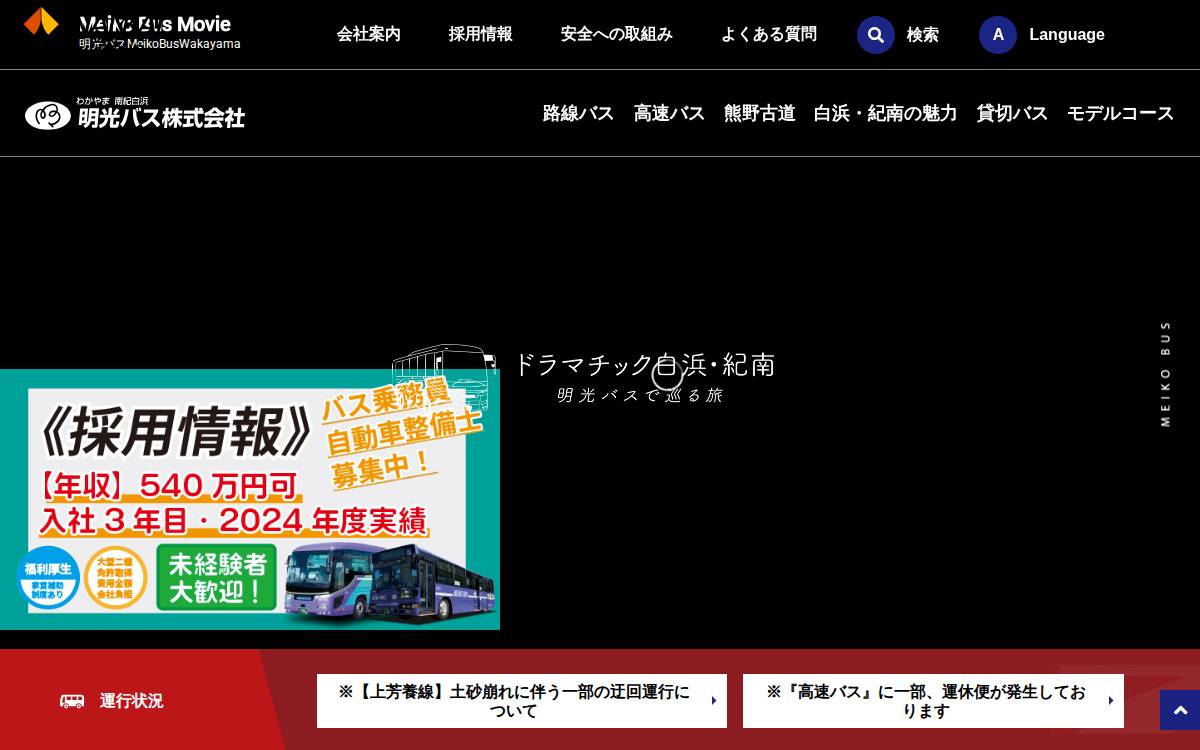1200x750 pixels.
Task: Click the 明光バスで巡る旅 subtitle
Action: point(640,395)
